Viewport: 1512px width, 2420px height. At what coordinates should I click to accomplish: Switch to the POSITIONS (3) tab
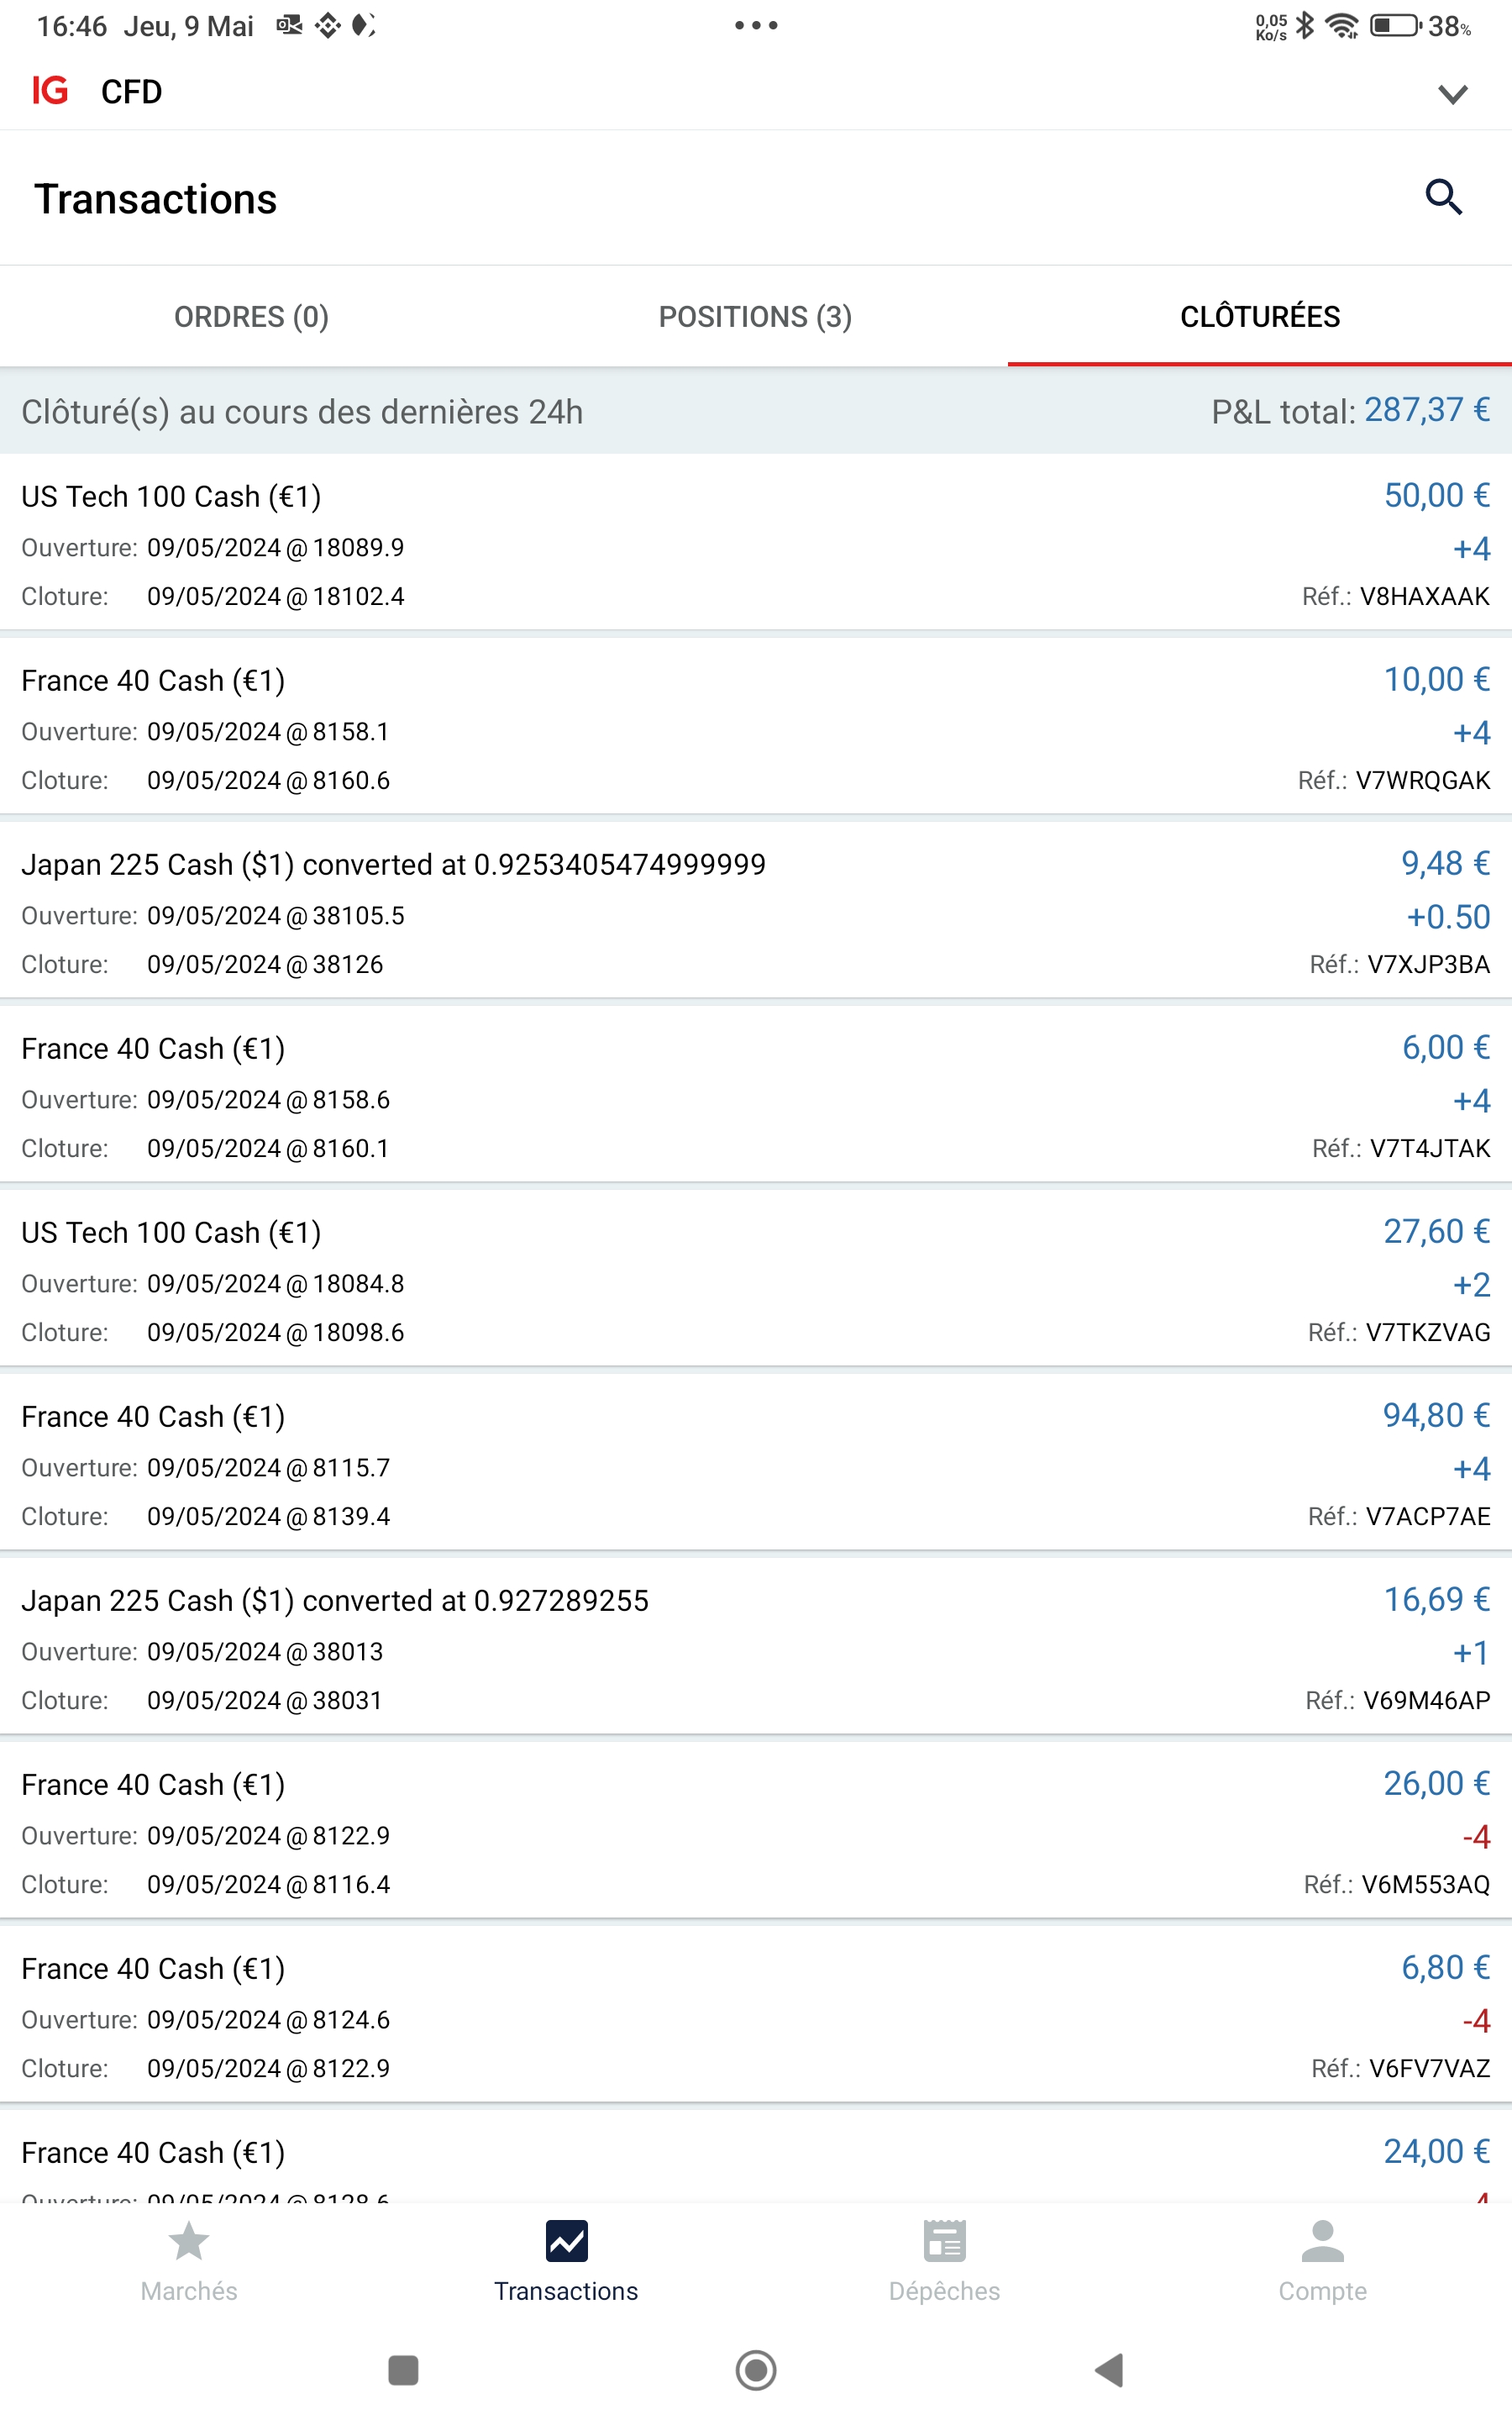(755, 317)
